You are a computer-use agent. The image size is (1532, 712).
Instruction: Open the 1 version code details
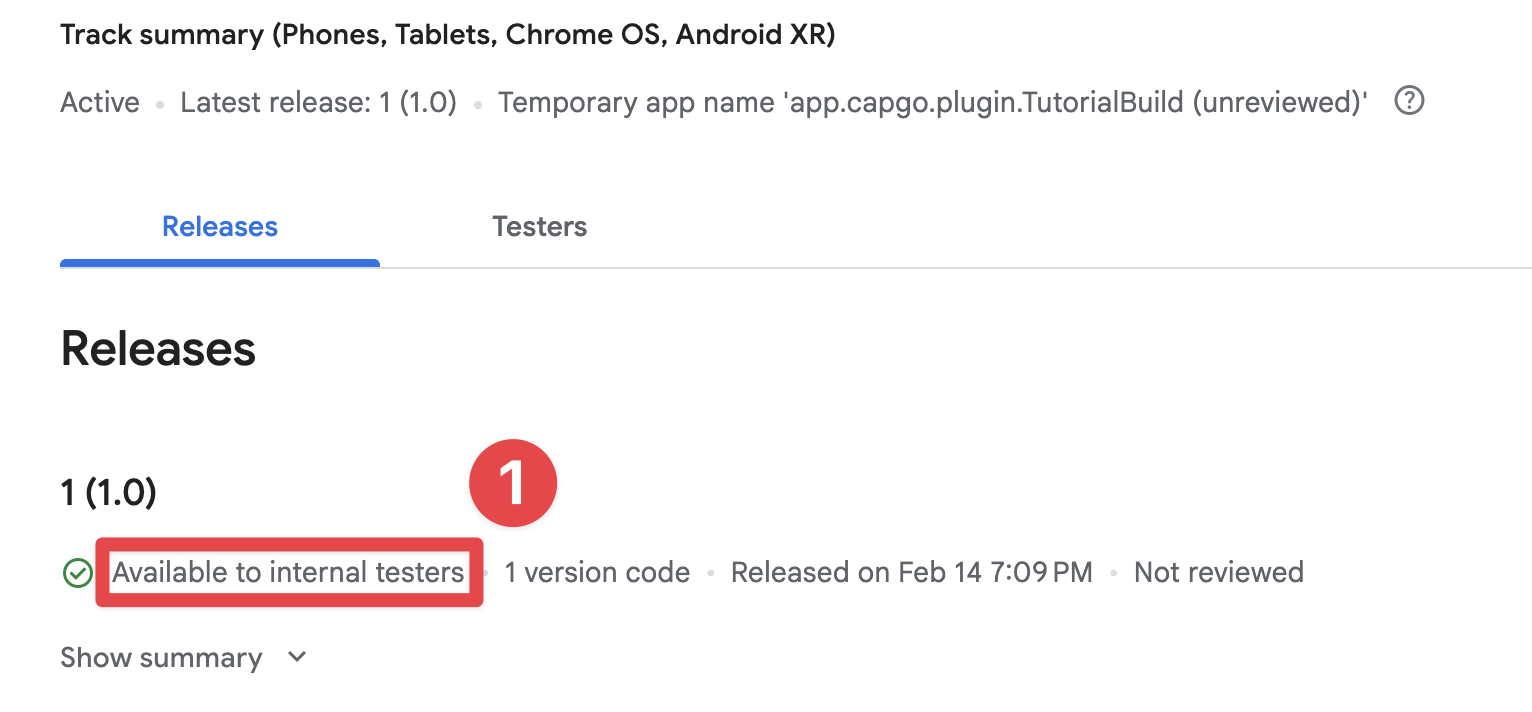(596, 572)
